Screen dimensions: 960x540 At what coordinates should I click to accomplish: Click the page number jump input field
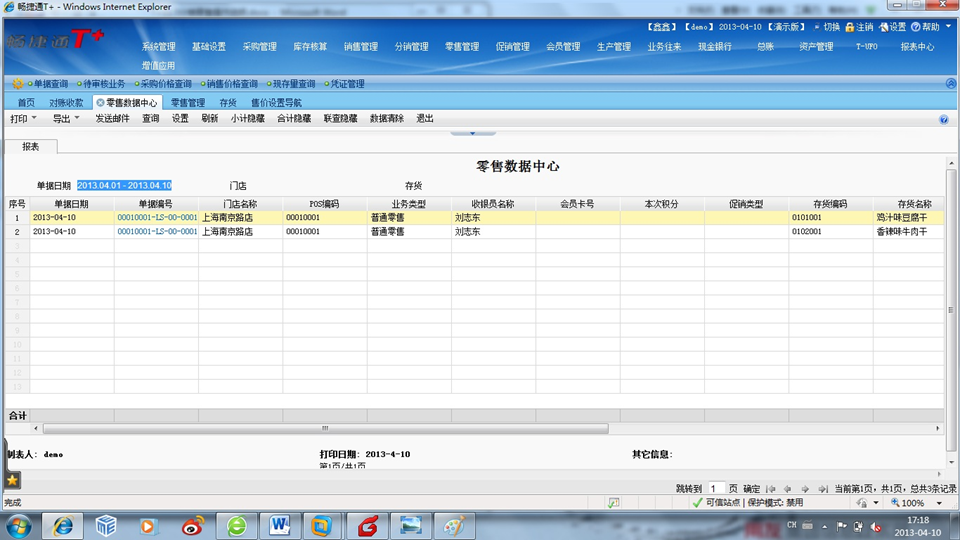(x=715, y=489)
